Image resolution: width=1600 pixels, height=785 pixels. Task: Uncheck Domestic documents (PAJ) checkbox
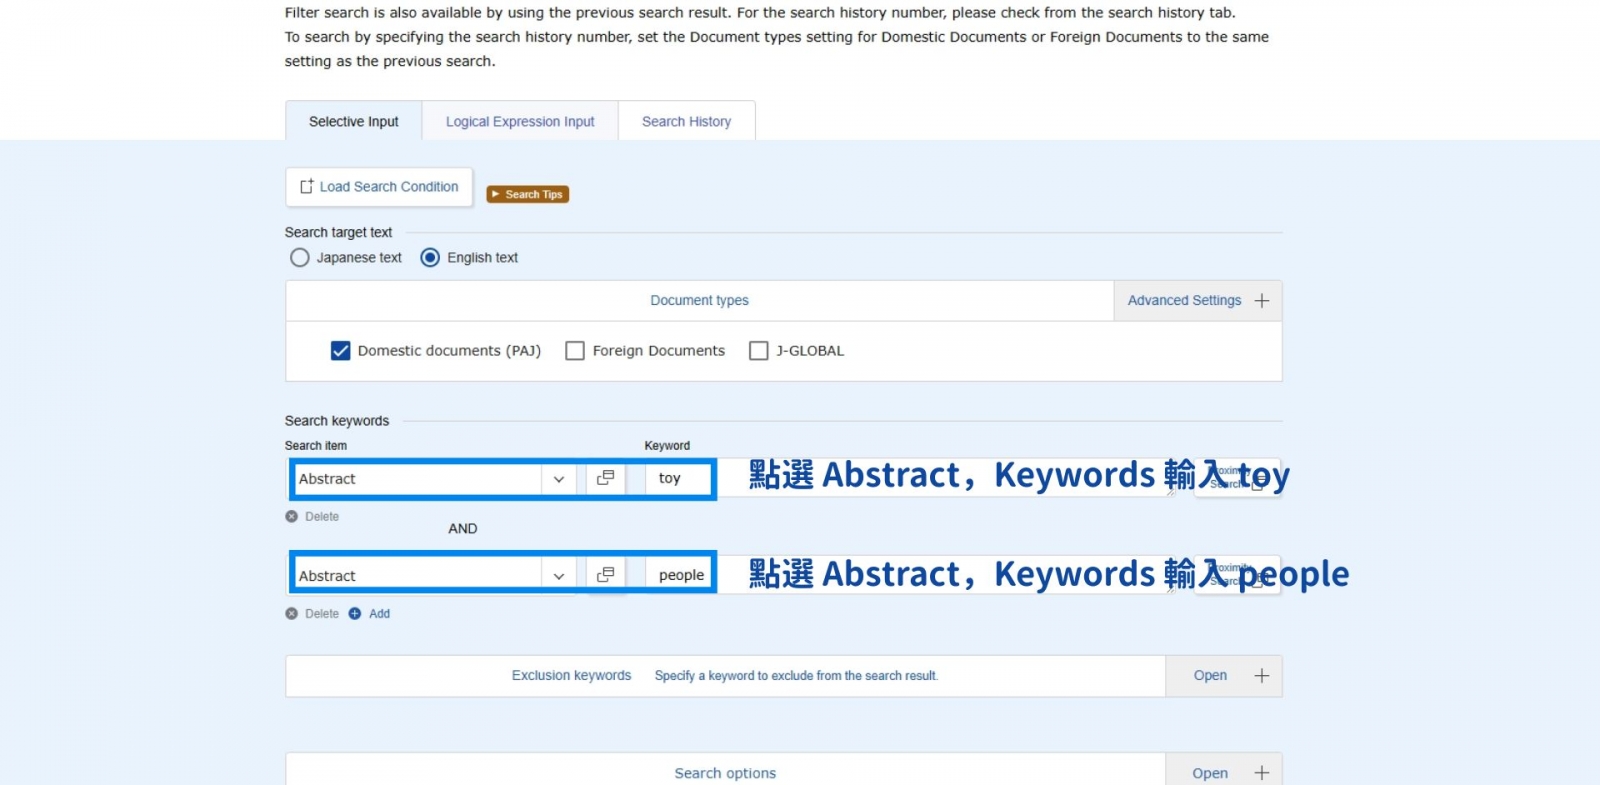coord(341,351)
